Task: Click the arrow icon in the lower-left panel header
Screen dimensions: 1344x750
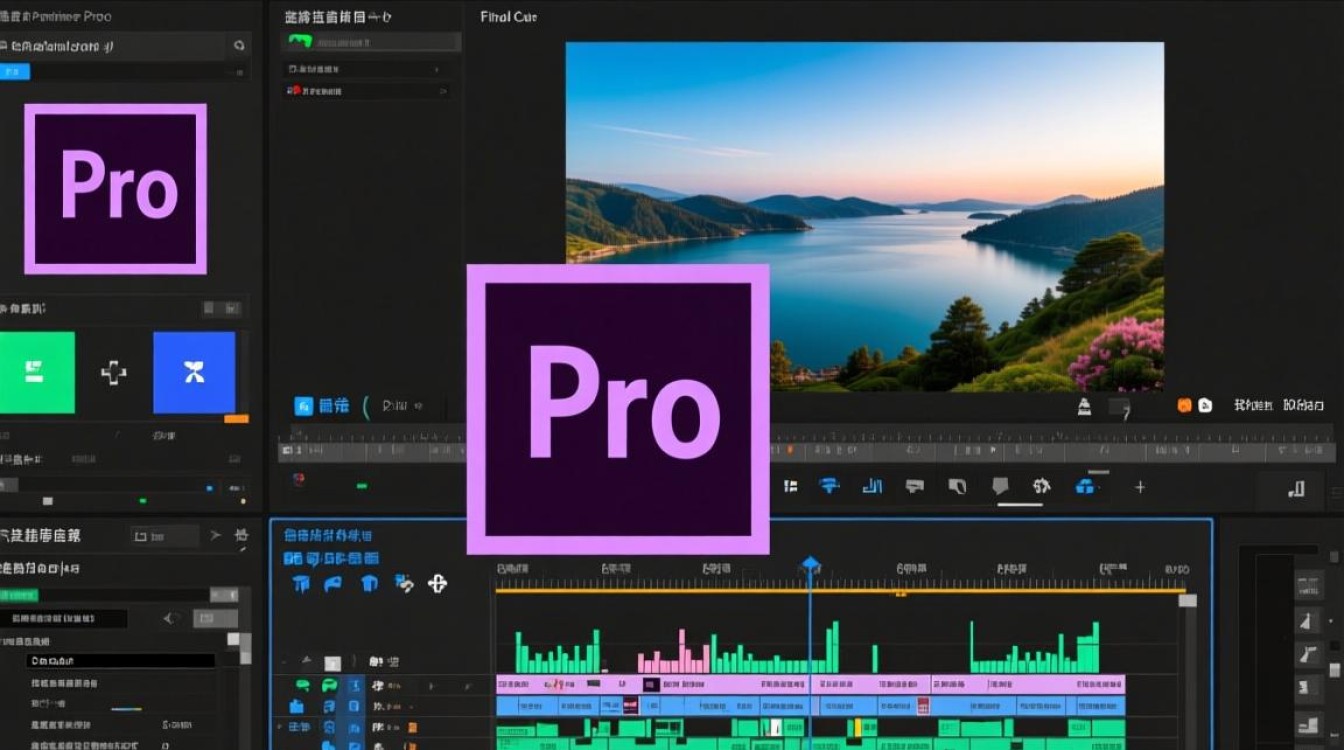Action: (x=215, y=536)
